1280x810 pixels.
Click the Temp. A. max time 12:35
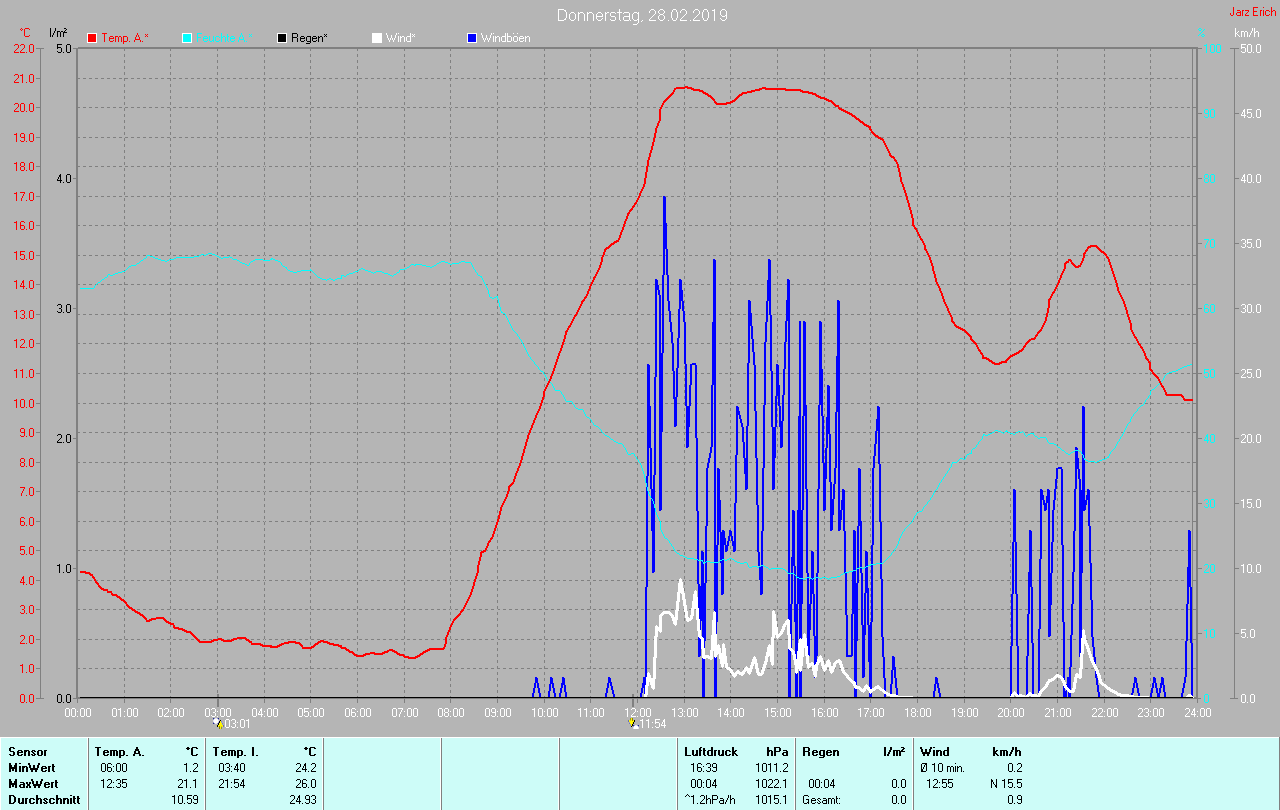[114, 783]
